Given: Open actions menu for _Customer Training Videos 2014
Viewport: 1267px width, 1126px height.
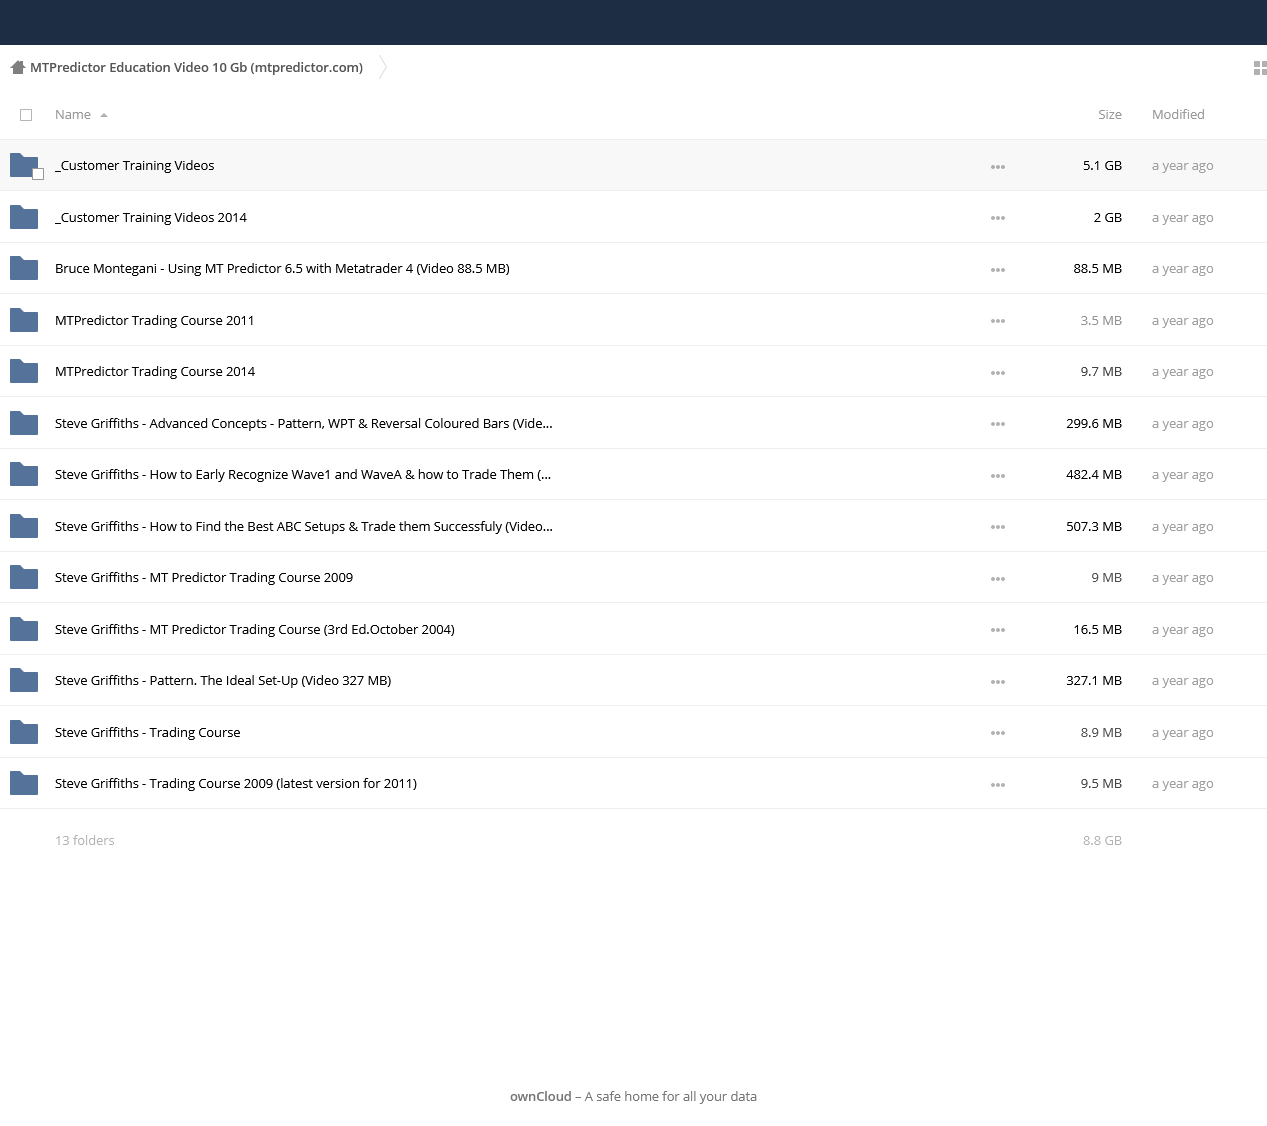Looking at the screenshot, I should tap(998, 218).
